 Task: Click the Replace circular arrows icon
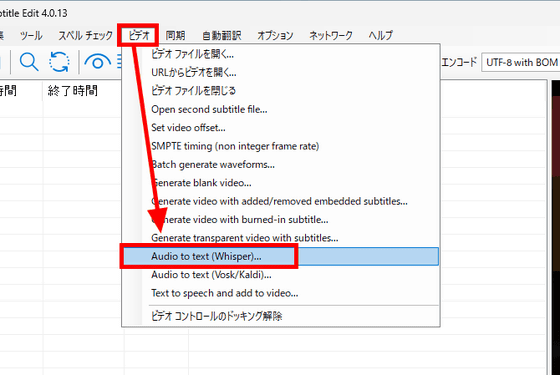[x=59, y=62]
